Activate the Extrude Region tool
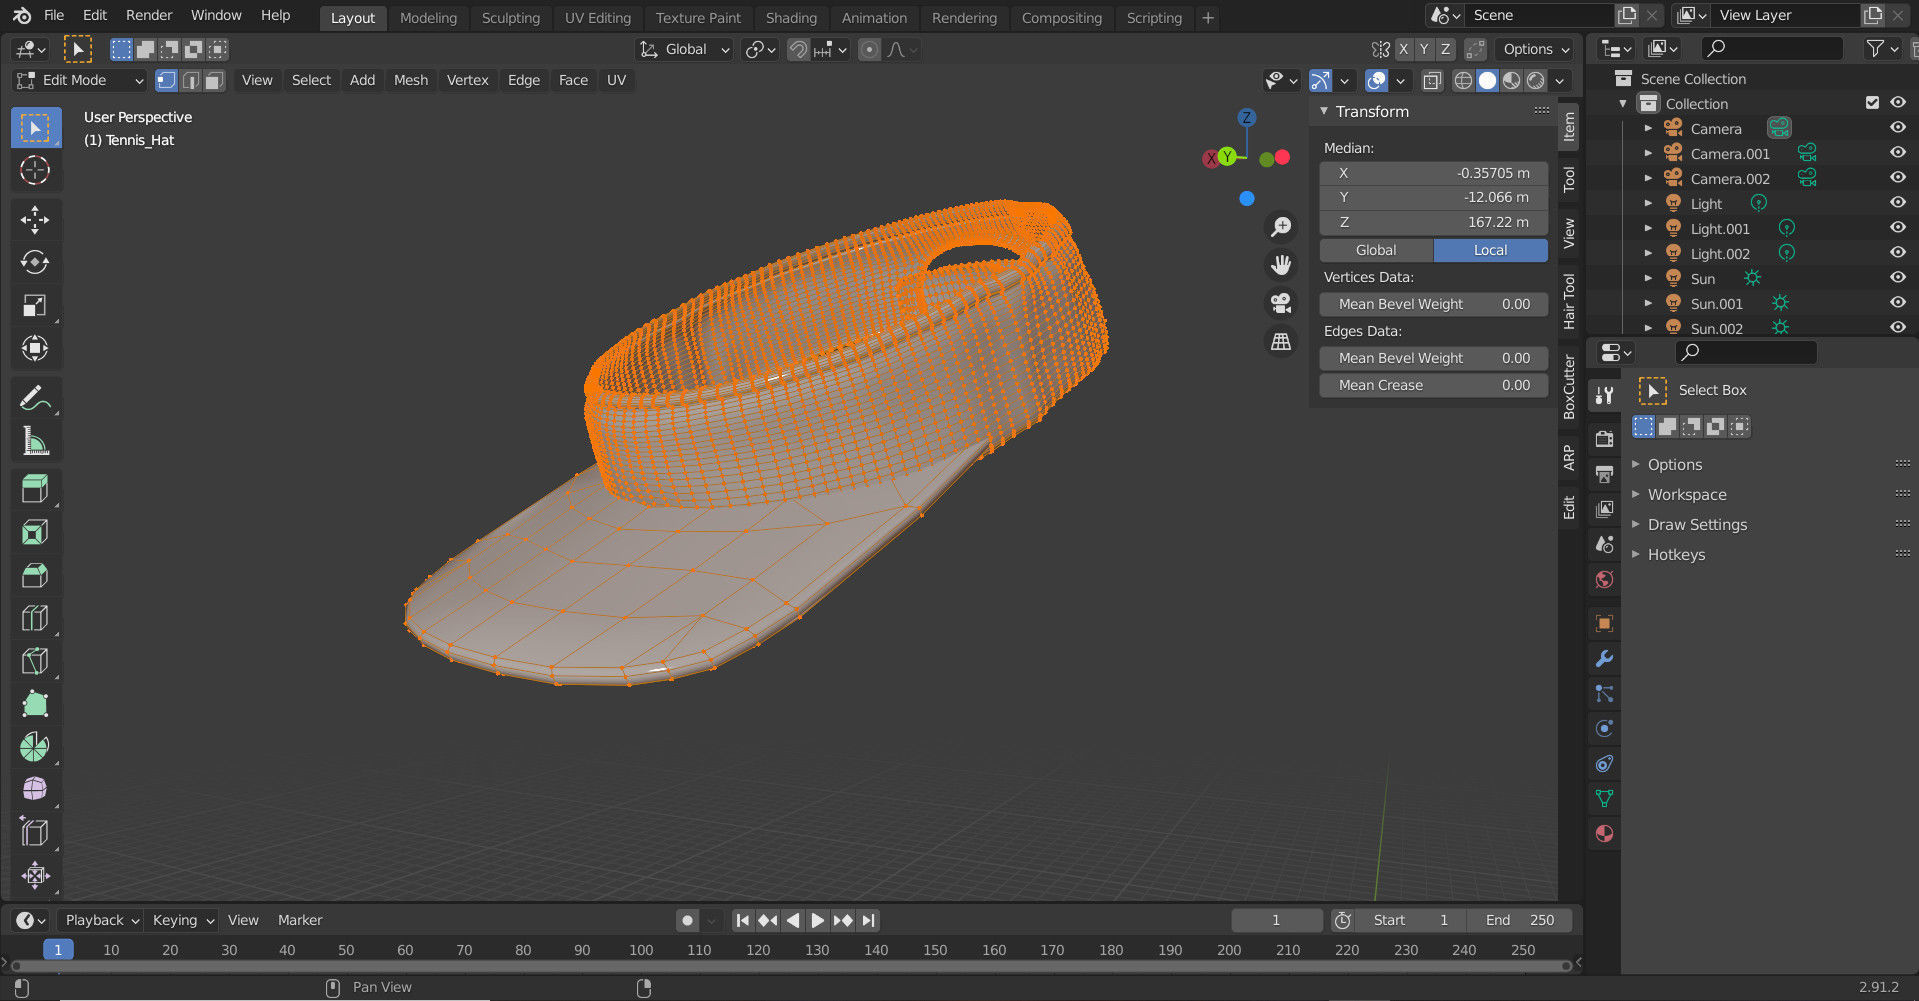 pyautogui.click(x=35, y=489)
